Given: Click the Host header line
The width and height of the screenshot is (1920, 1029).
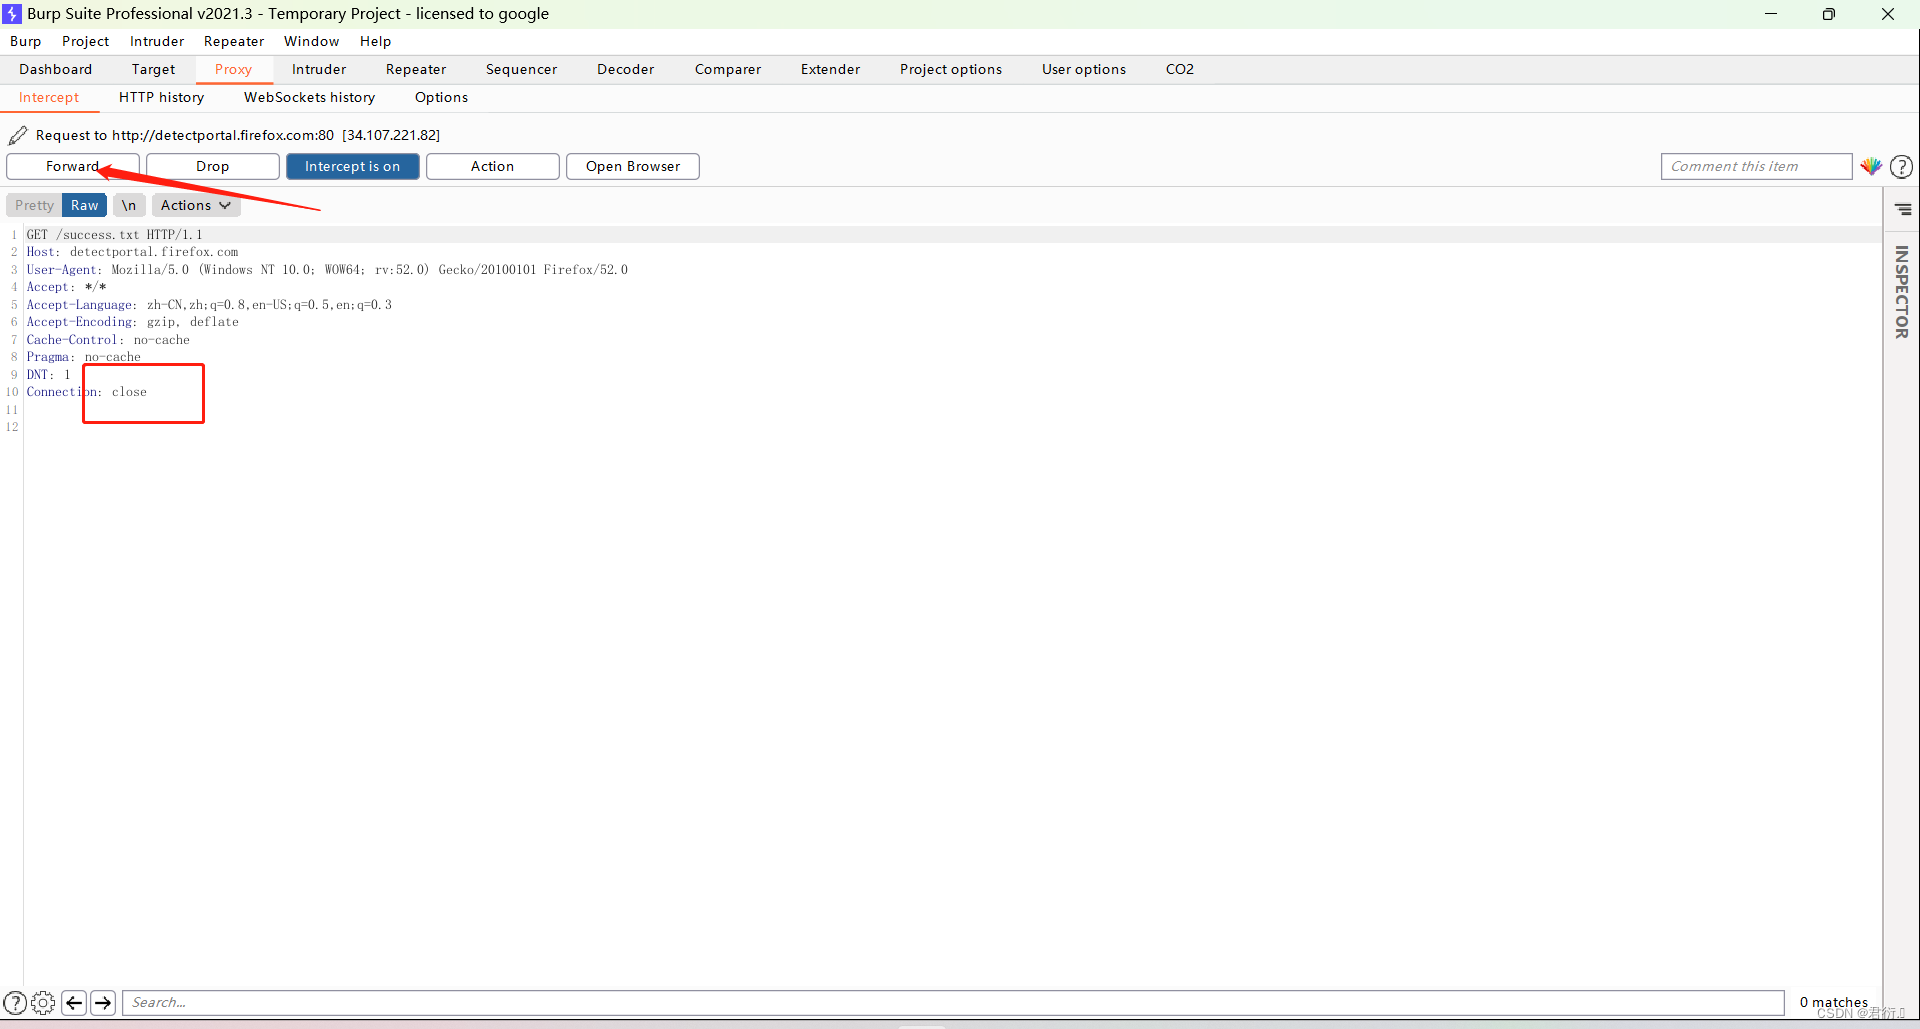Looking at the screenshot, I should click(x=132, y=252).
